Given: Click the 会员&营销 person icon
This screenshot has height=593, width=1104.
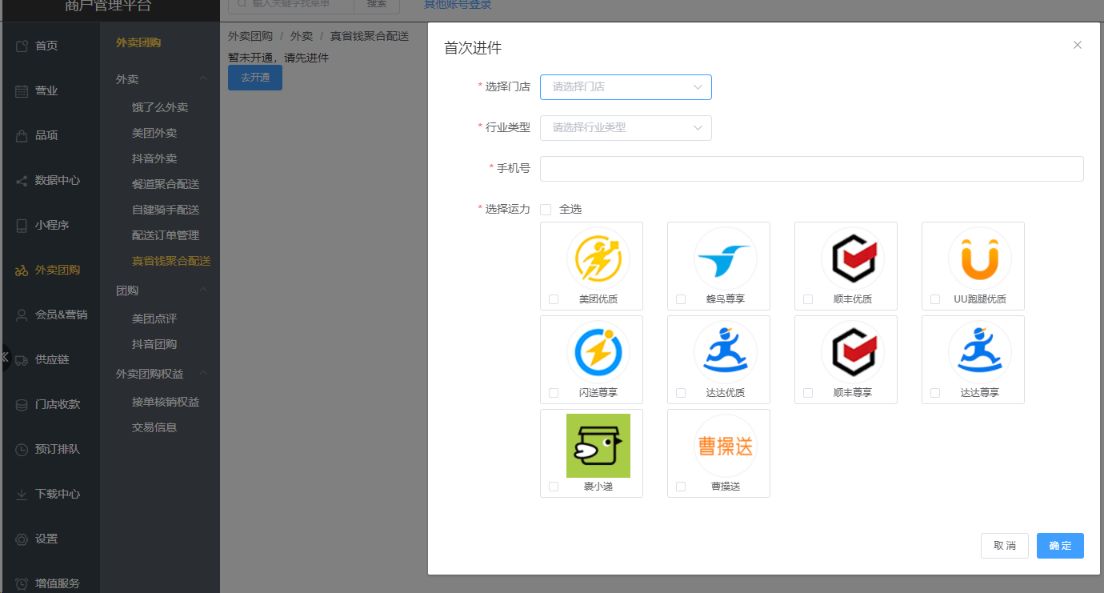Looking at the screenshot, I should tap(22, 315).
